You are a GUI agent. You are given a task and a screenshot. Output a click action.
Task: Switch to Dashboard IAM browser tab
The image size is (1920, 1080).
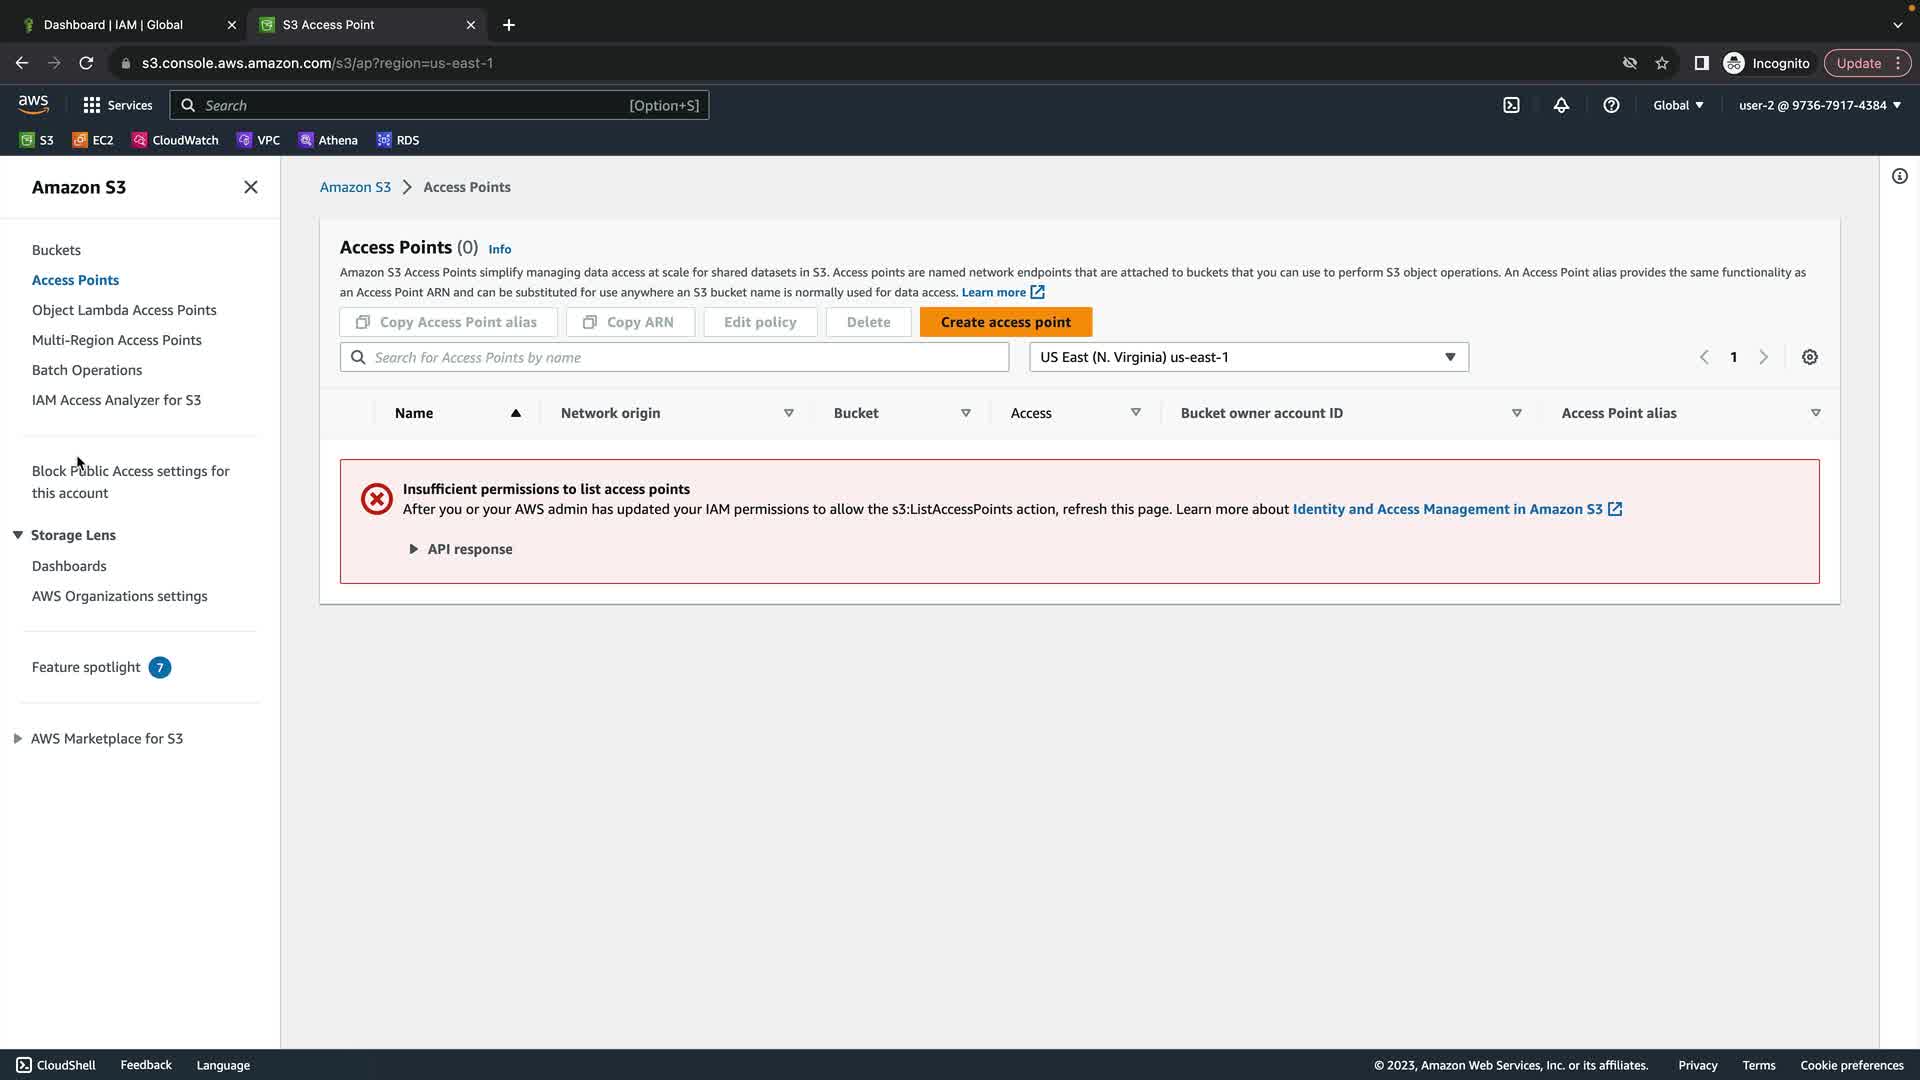pos(113,25)
